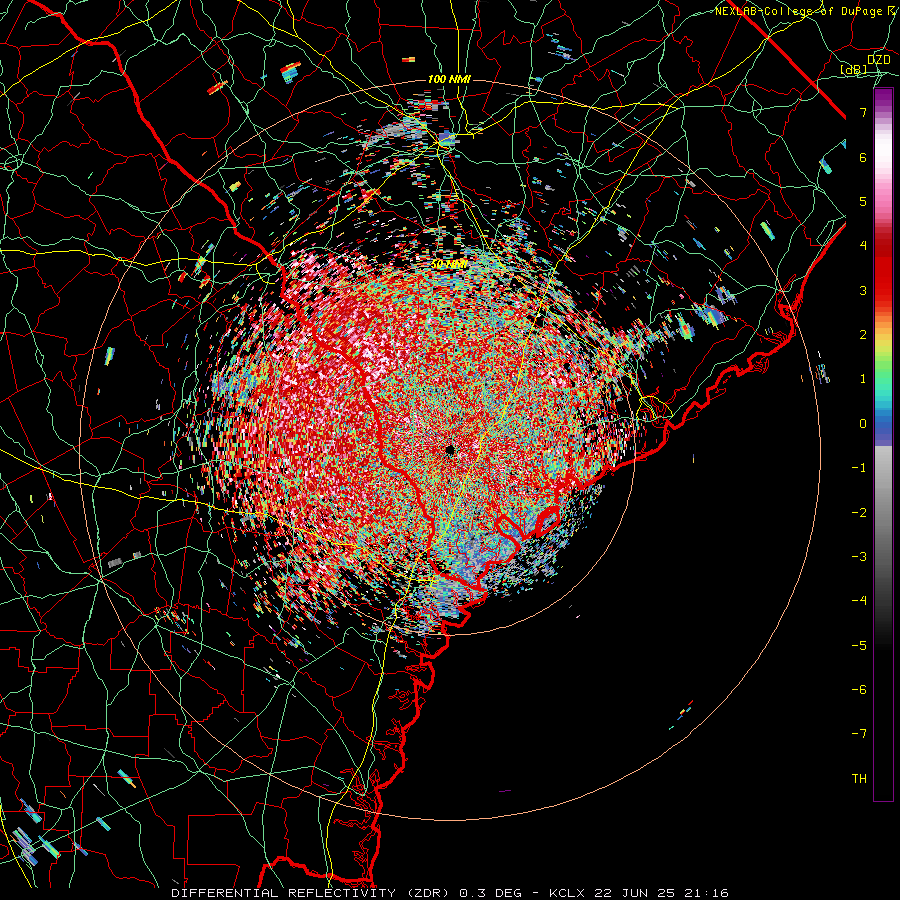Click the 50 NMI range ring label
This screenshot has width=900, height=900.
[449, 264]
